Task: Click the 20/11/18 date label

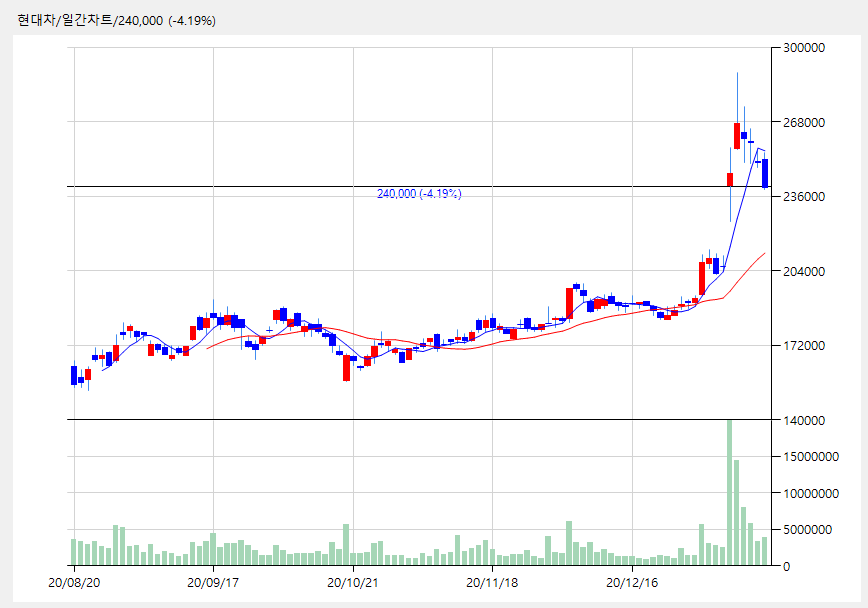Action: click(x=492, y=583)
